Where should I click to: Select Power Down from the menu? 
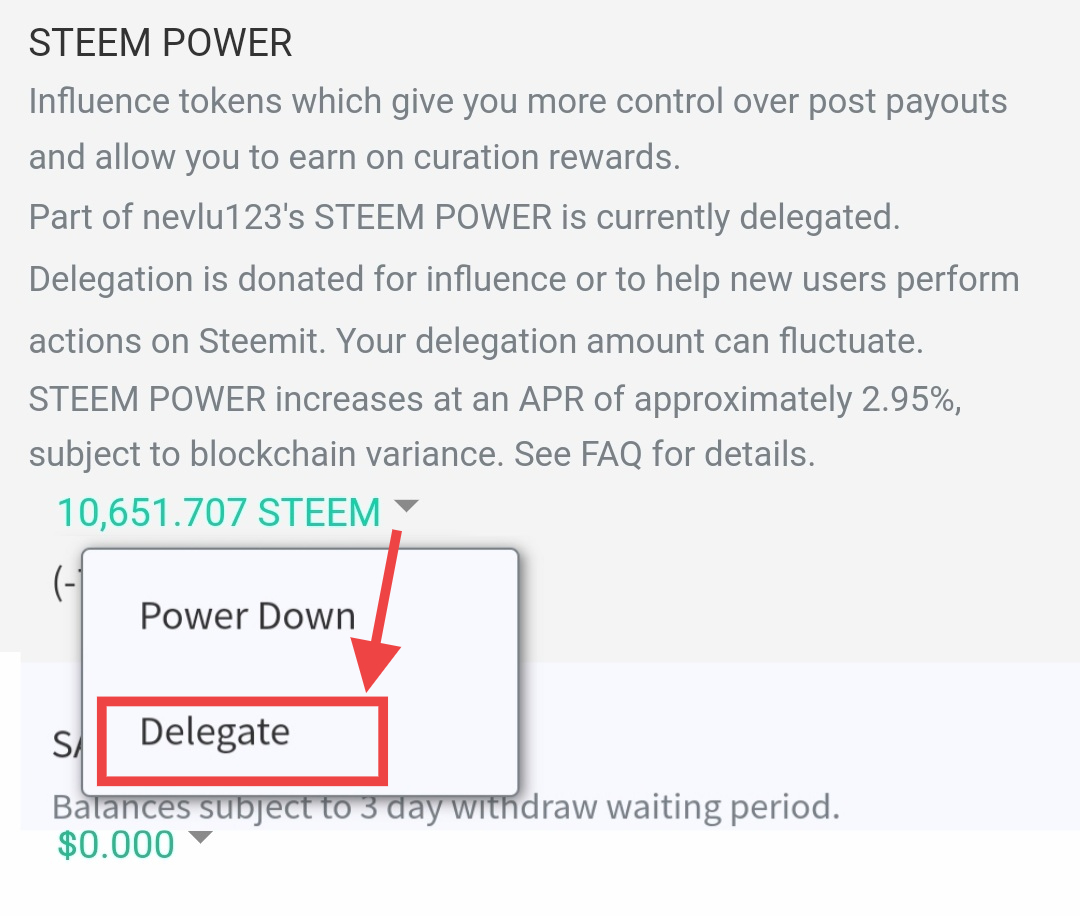(x=247, y=616)
